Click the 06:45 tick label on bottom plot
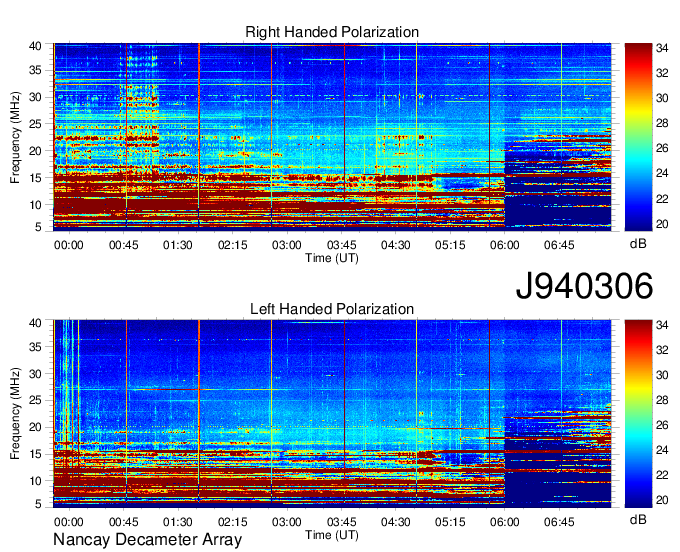This screenshot has width=680, height=552. point(559,522)
